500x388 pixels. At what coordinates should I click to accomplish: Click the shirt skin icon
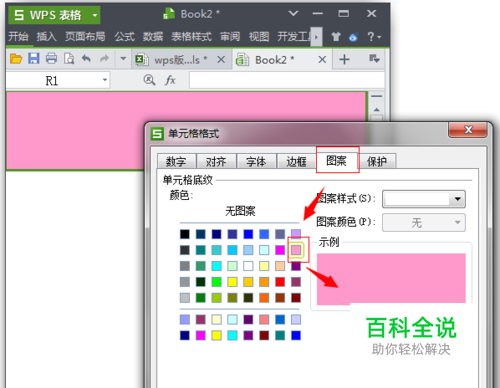[x=336, y=37]
